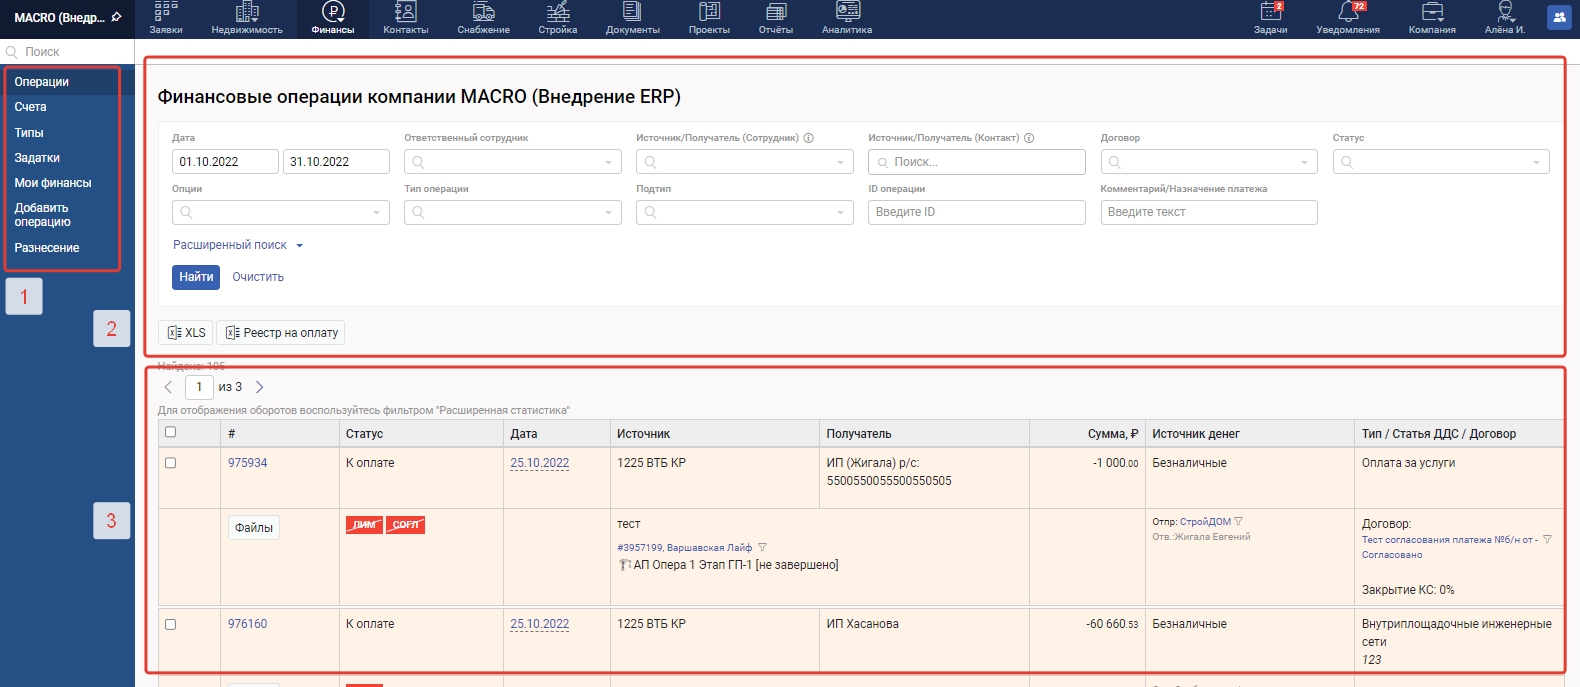
Task: Open the Тип операции dropdown
Action: [x=512, y=212]
